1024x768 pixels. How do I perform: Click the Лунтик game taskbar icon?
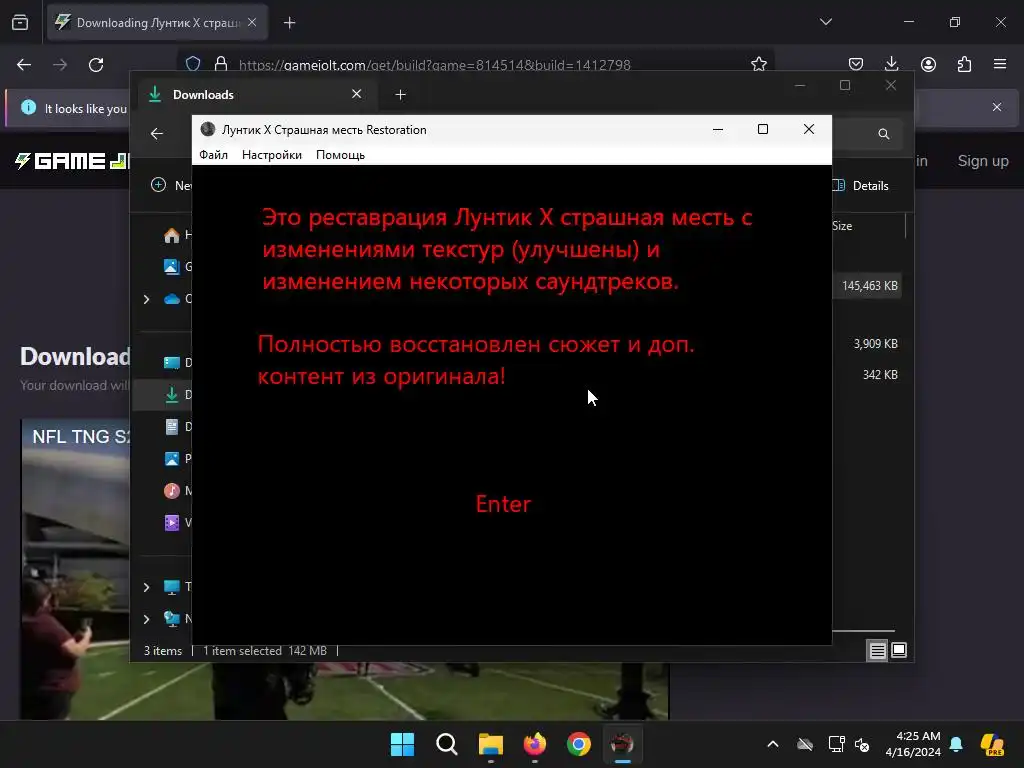tap(622, 744)
